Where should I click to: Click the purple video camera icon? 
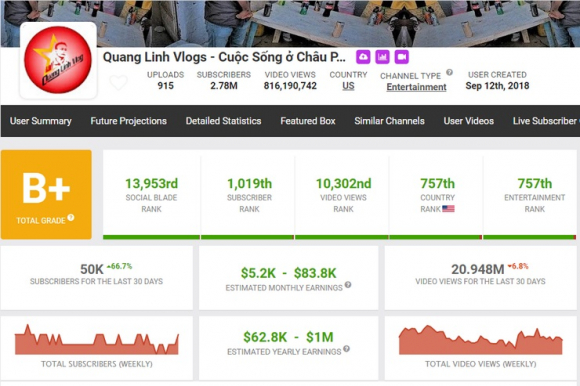pos(402,57)
